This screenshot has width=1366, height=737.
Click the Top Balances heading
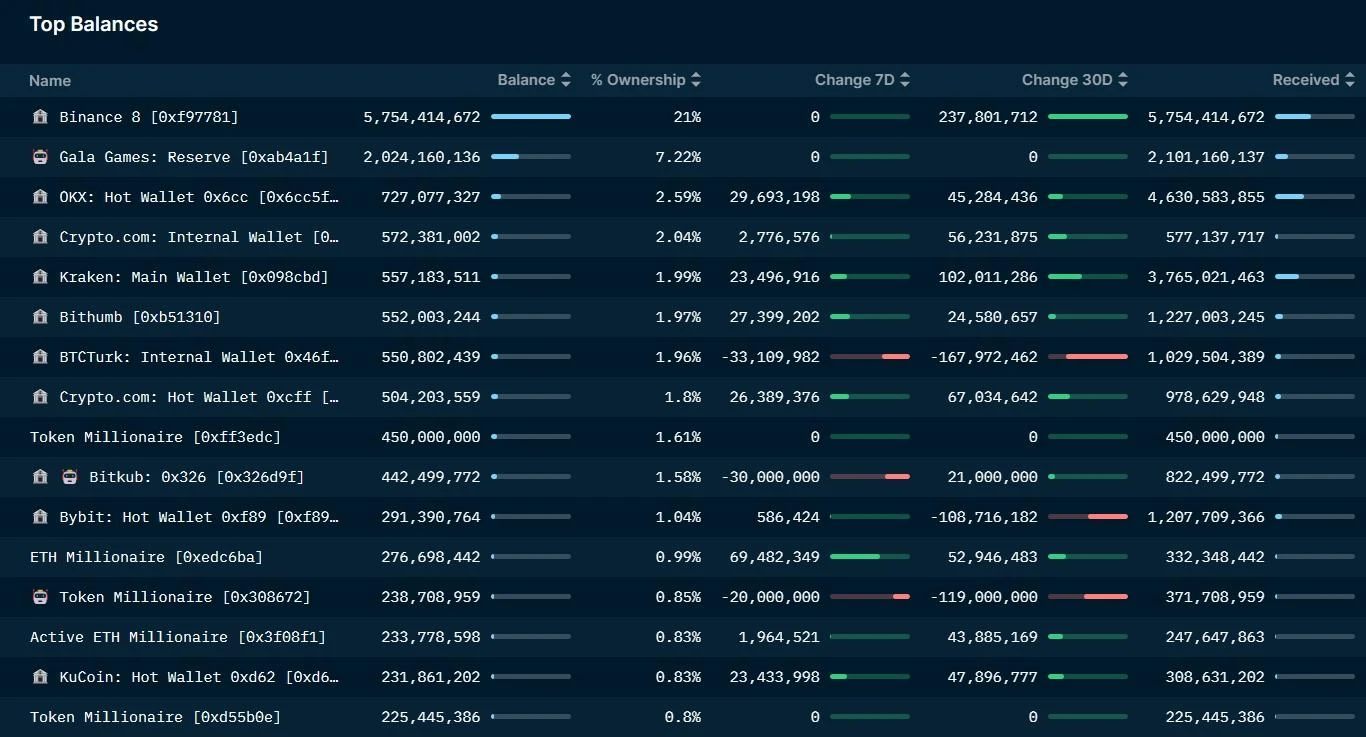pos(94,24)
